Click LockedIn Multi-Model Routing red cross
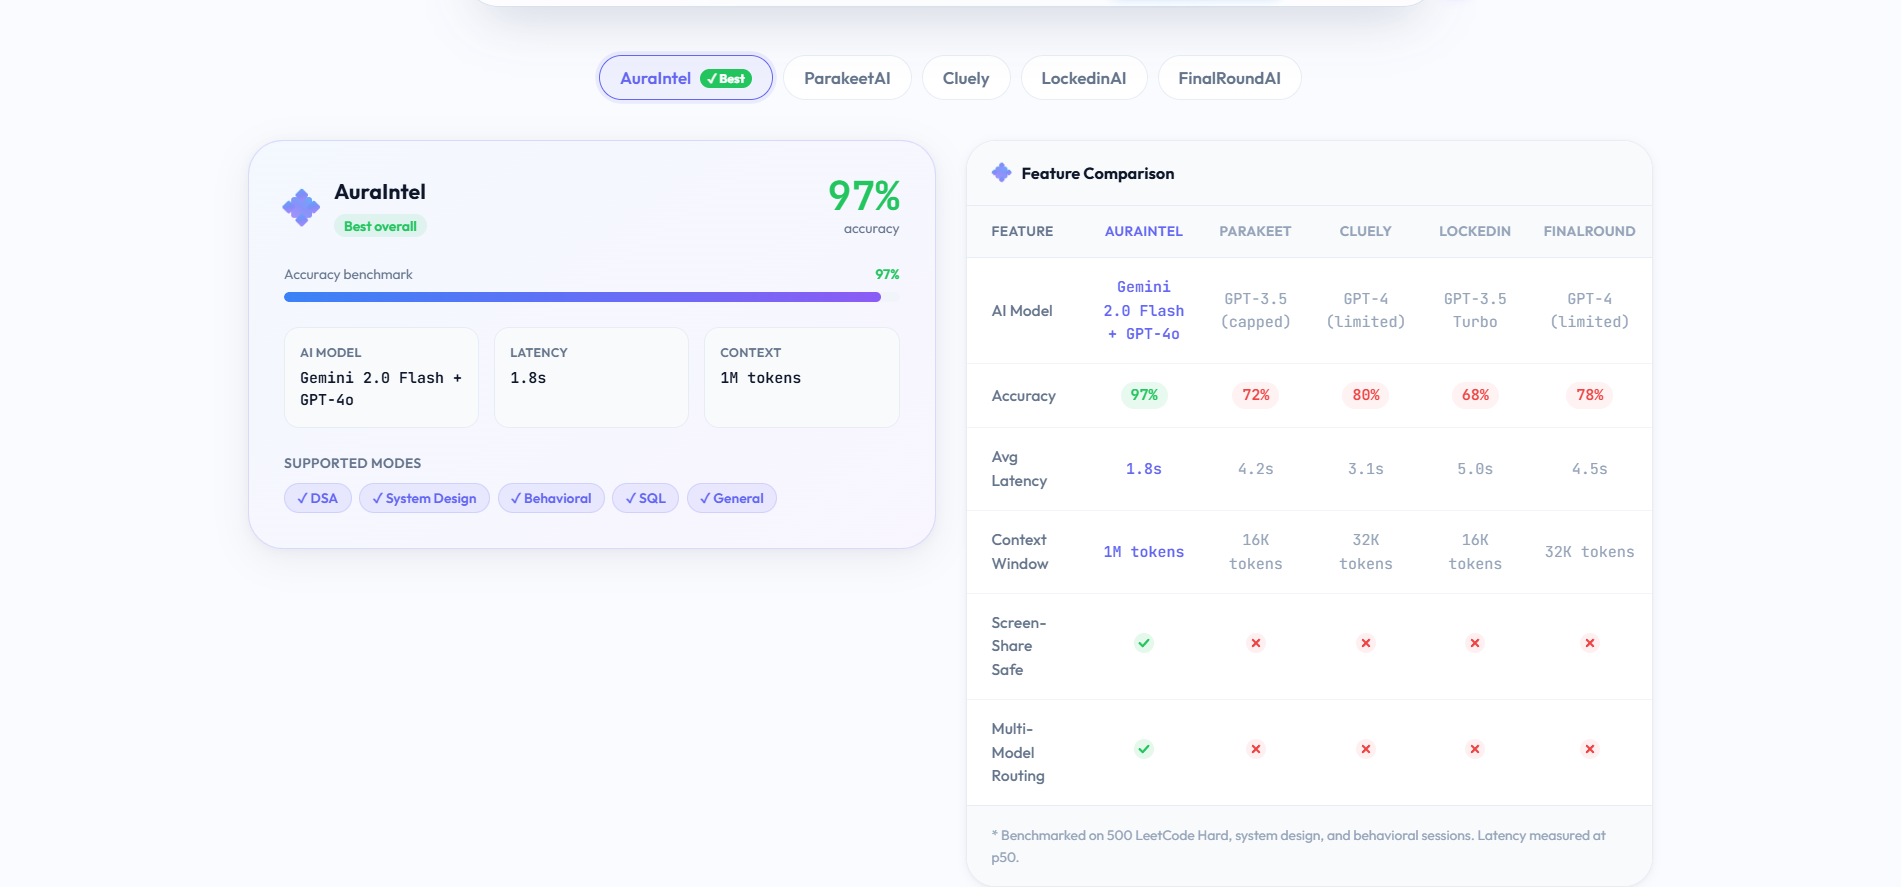This screenshot has height=887, width=1901. pos(1475,749)
